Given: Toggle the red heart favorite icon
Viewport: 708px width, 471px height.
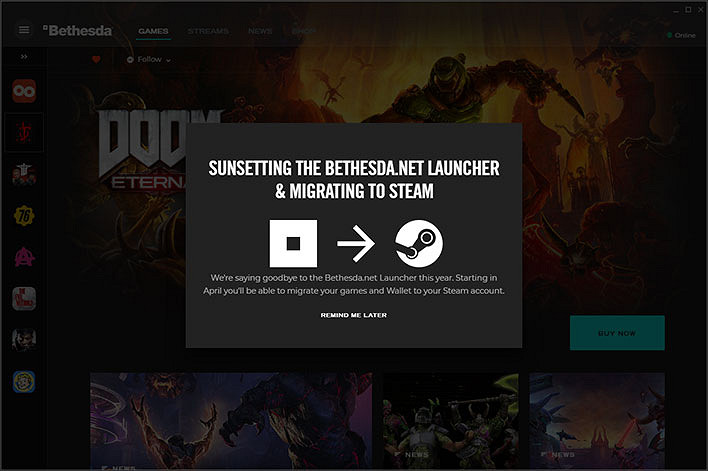Looking at the screenshot, I should click(97, 60).
